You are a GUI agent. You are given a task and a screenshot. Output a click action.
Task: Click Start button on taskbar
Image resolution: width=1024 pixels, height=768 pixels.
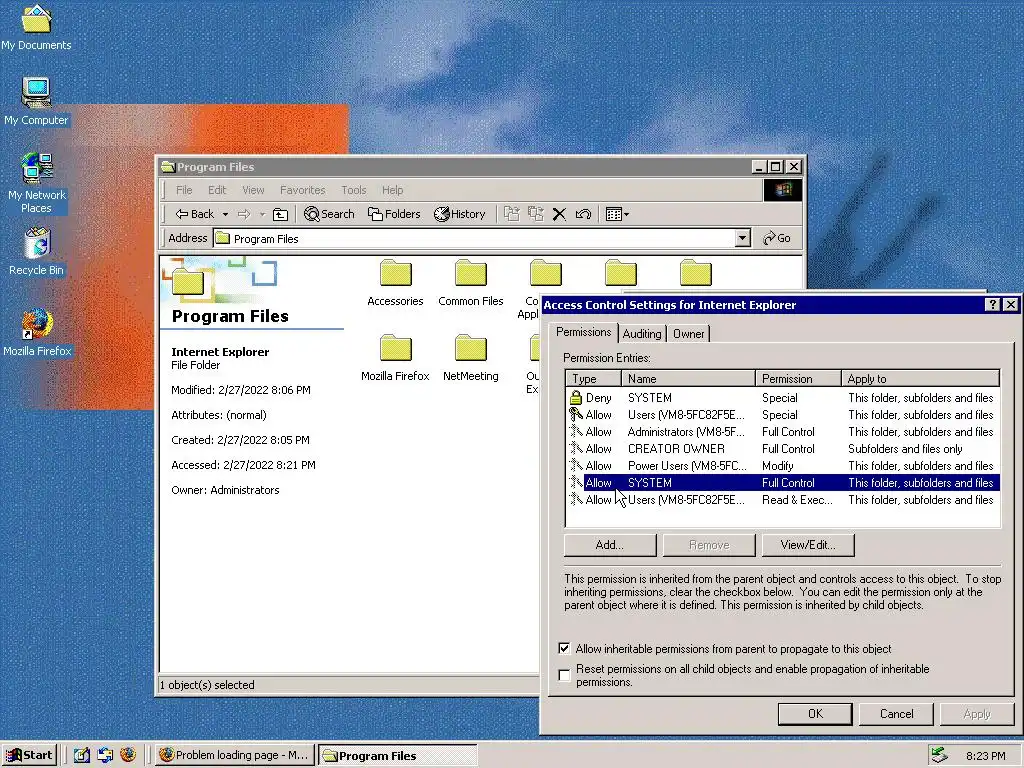tap(29, 755)
